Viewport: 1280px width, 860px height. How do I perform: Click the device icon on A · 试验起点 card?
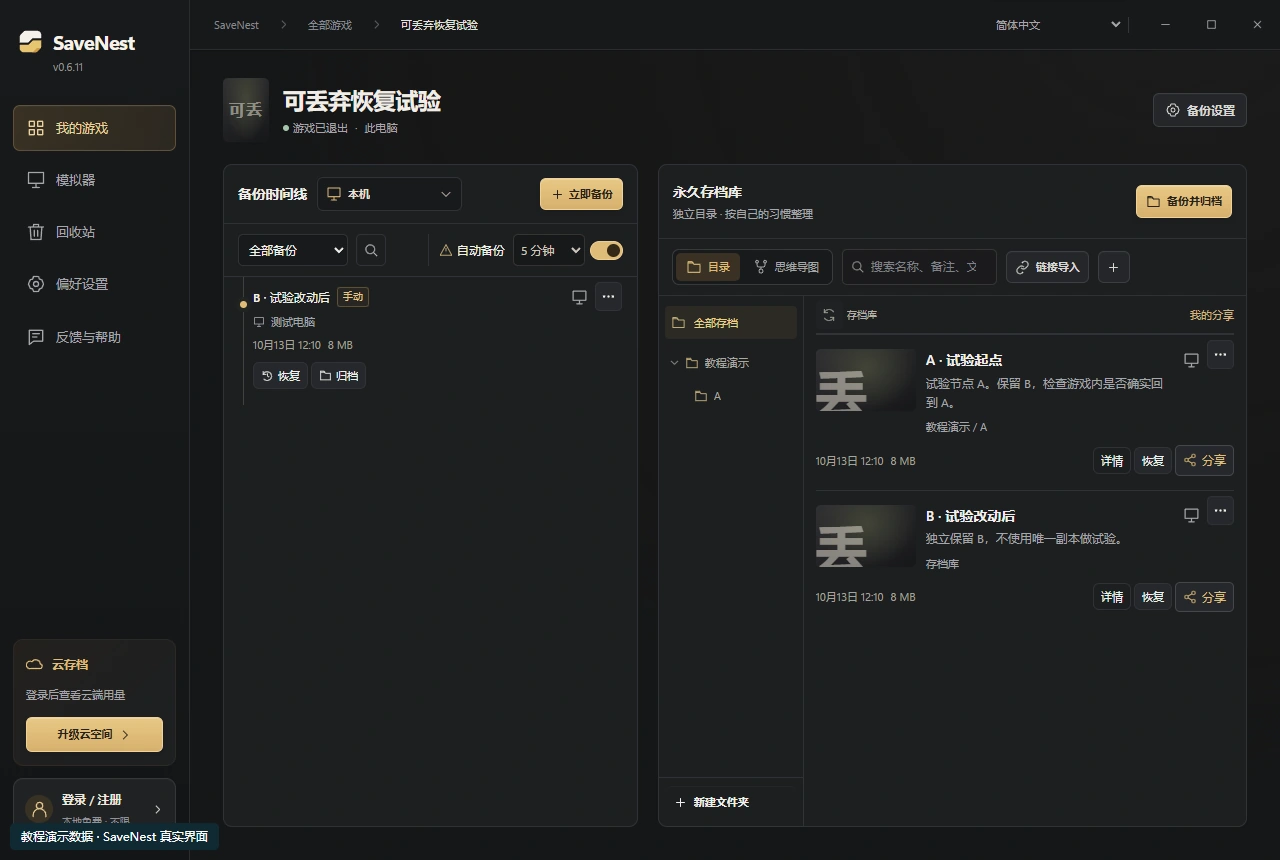1191,360
